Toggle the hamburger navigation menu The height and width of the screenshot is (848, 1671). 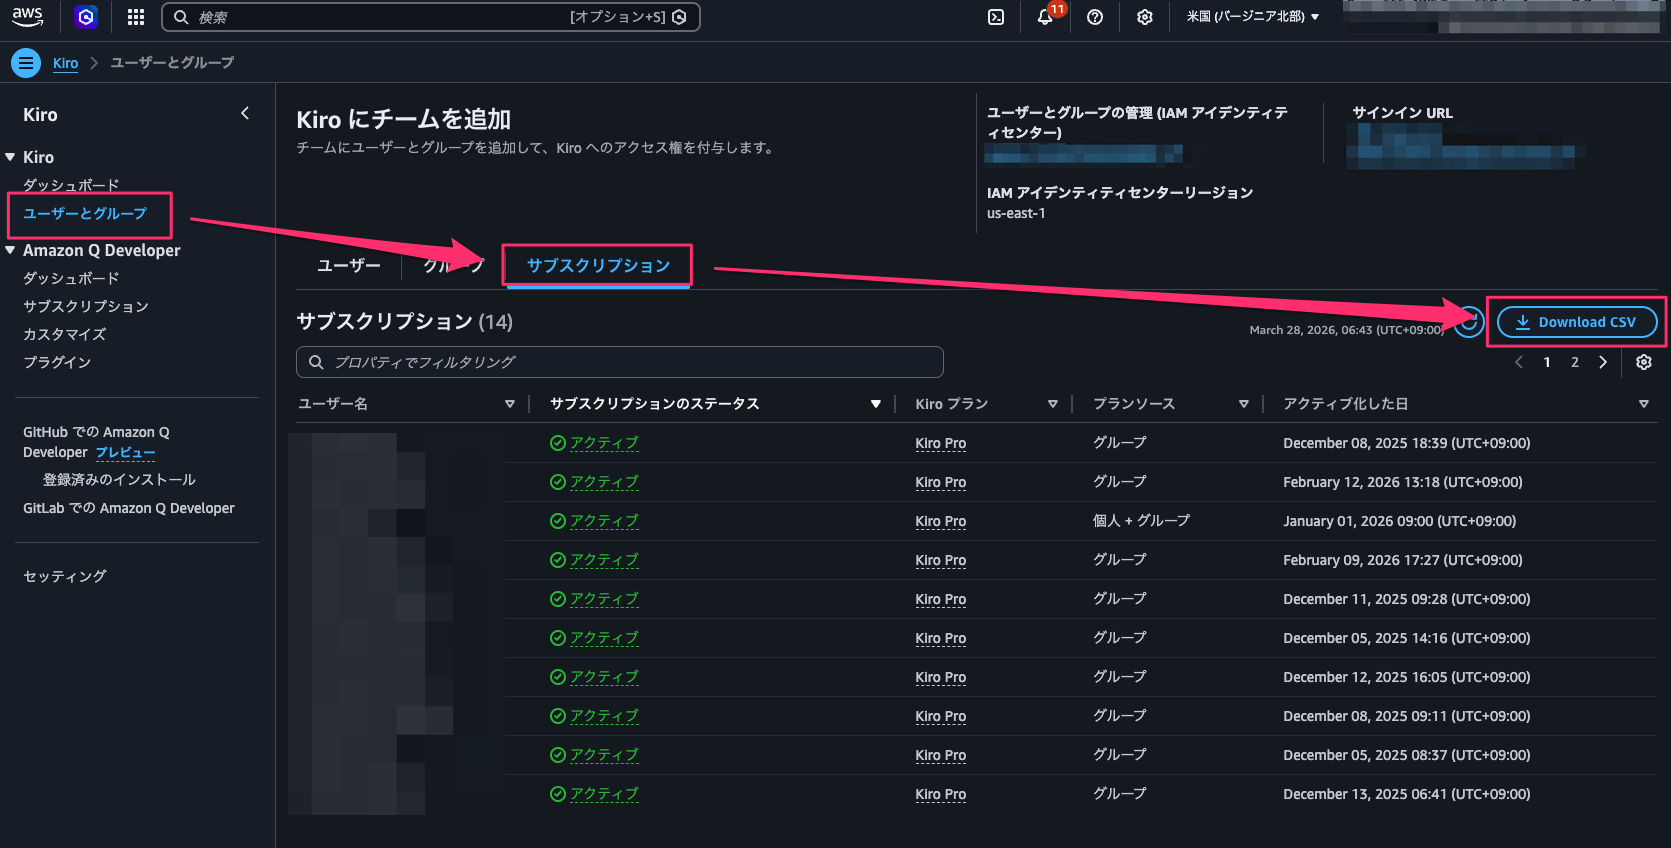26,62
